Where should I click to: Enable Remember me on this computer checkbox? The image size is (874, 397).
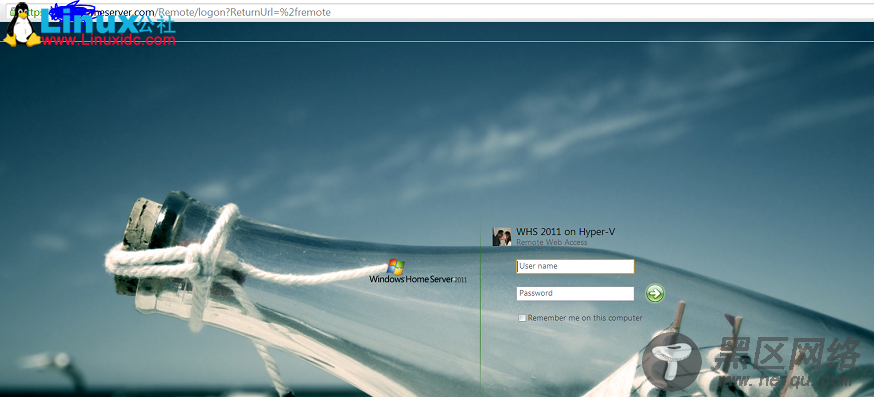(522, 318)
